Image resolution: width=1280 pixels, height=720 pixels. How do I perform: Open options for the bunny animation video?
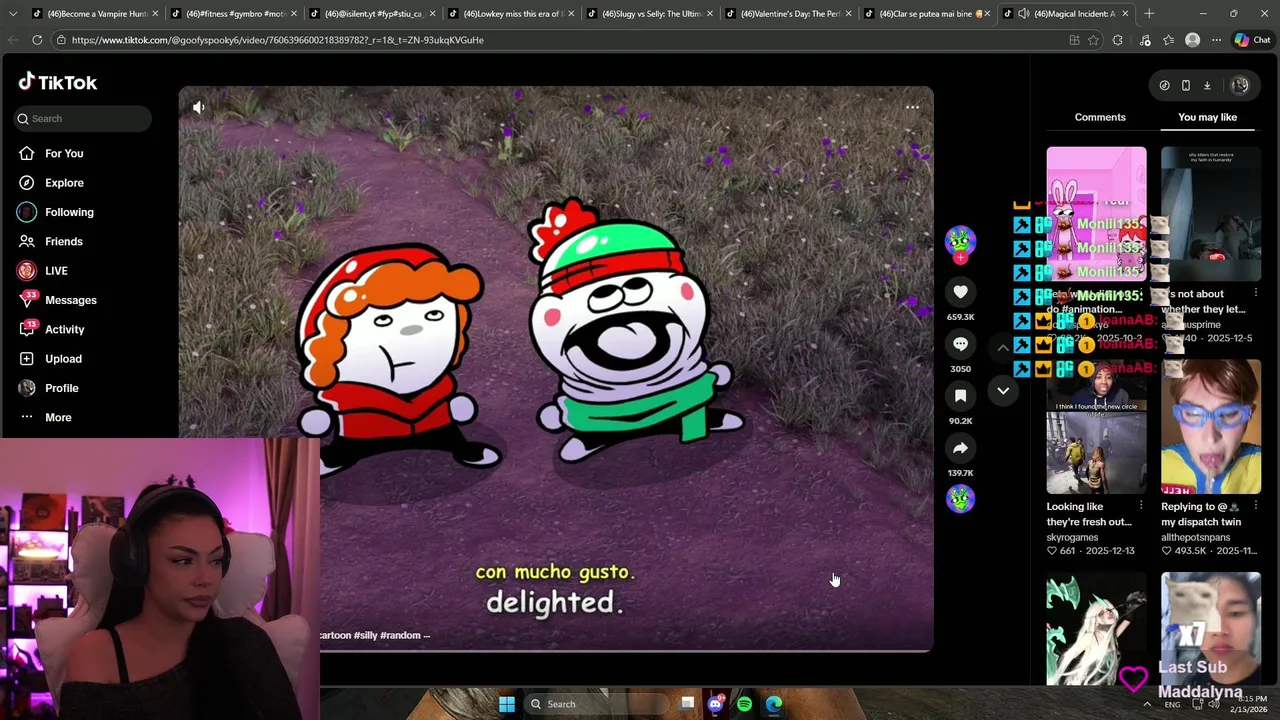[1140, 294]
